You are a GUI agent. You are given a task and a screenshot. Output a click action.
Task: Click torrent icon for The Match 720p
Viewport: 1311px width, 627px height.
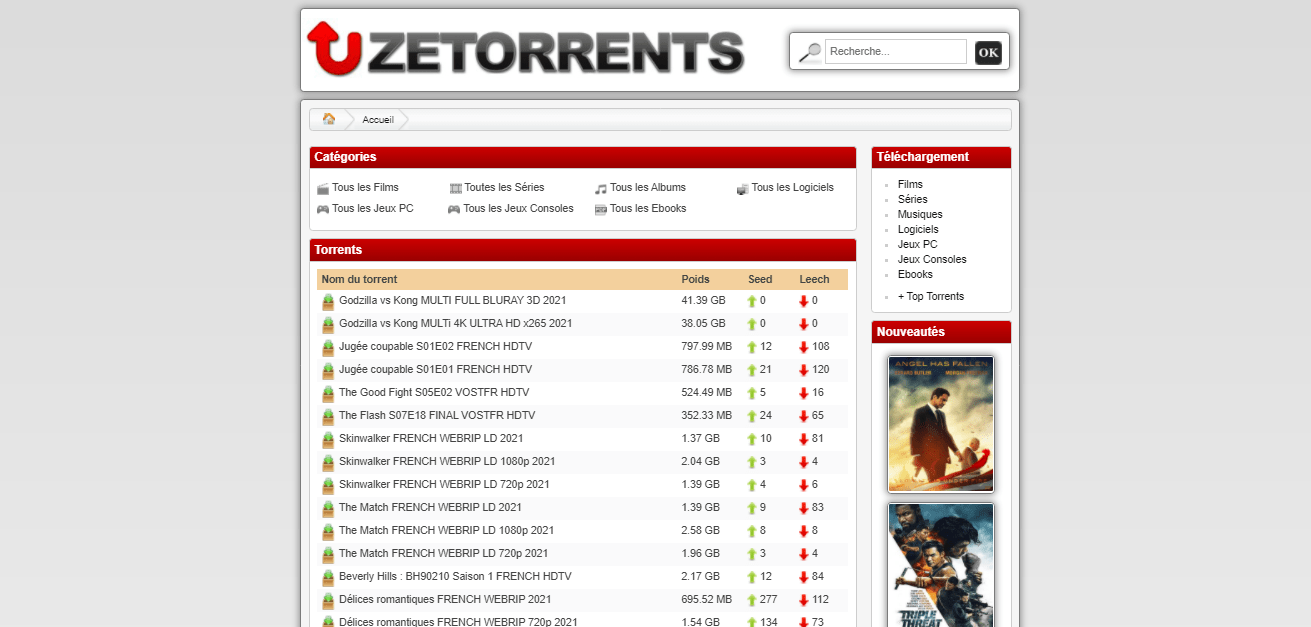[x=328, y=554]
